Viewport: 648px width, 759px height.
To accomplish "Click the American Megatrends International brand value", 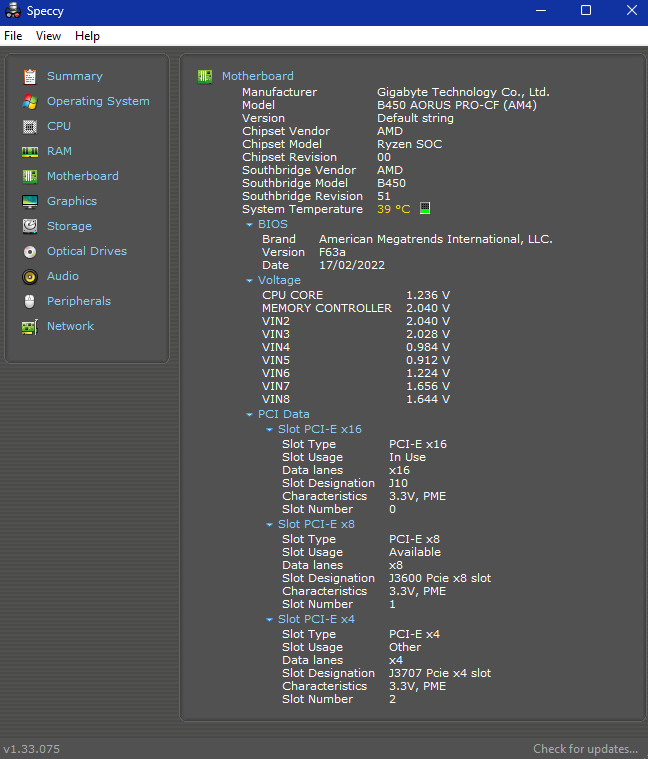I will [x=436, y=239].
